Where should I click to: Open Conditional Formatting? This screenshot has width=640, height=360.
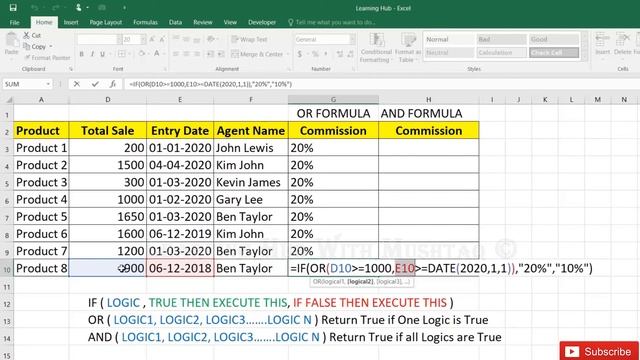click(x=376, y=47)
